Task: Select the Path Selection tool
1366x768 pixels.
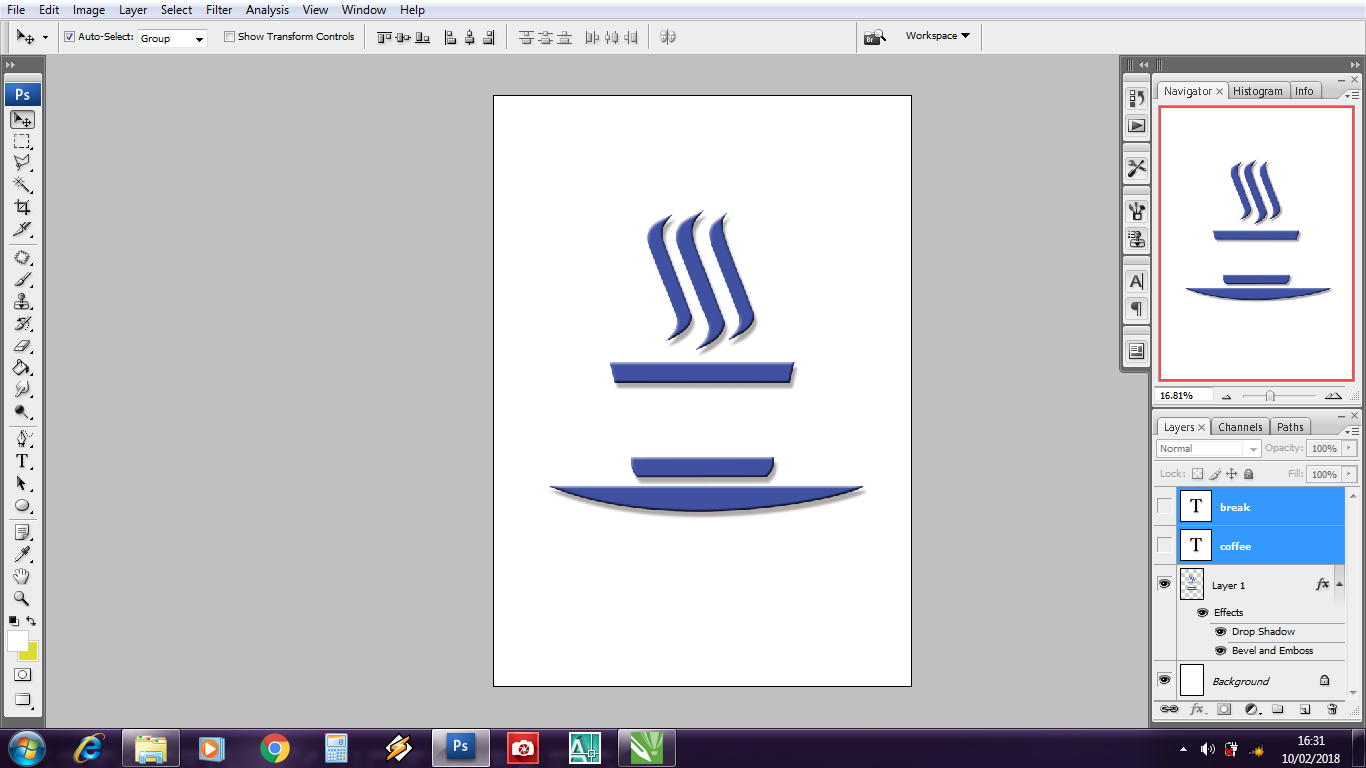Action: (22, 483)
